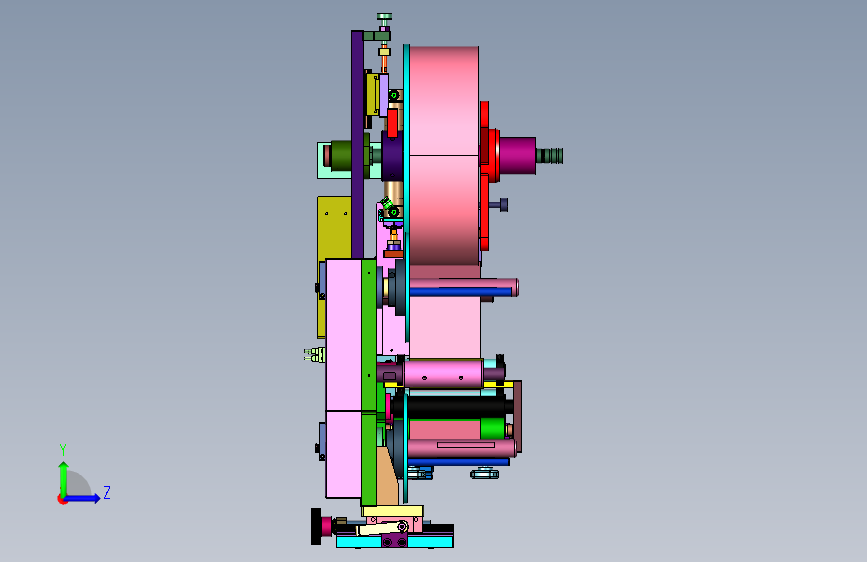
Task: Select the green-head screw at the top
Action: click(x=385, y=18)
